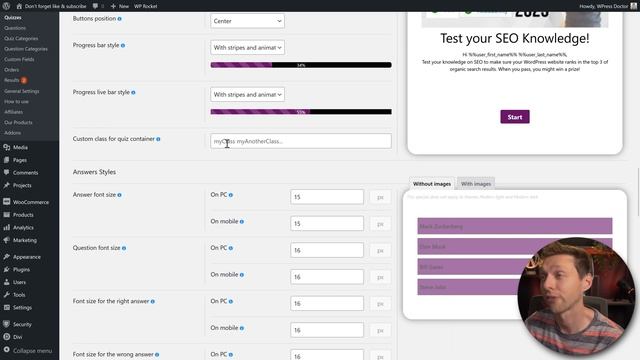640x360 pixels.
Task: Open Marketing megaphone icon in sidebar
Action: point(7,240)
